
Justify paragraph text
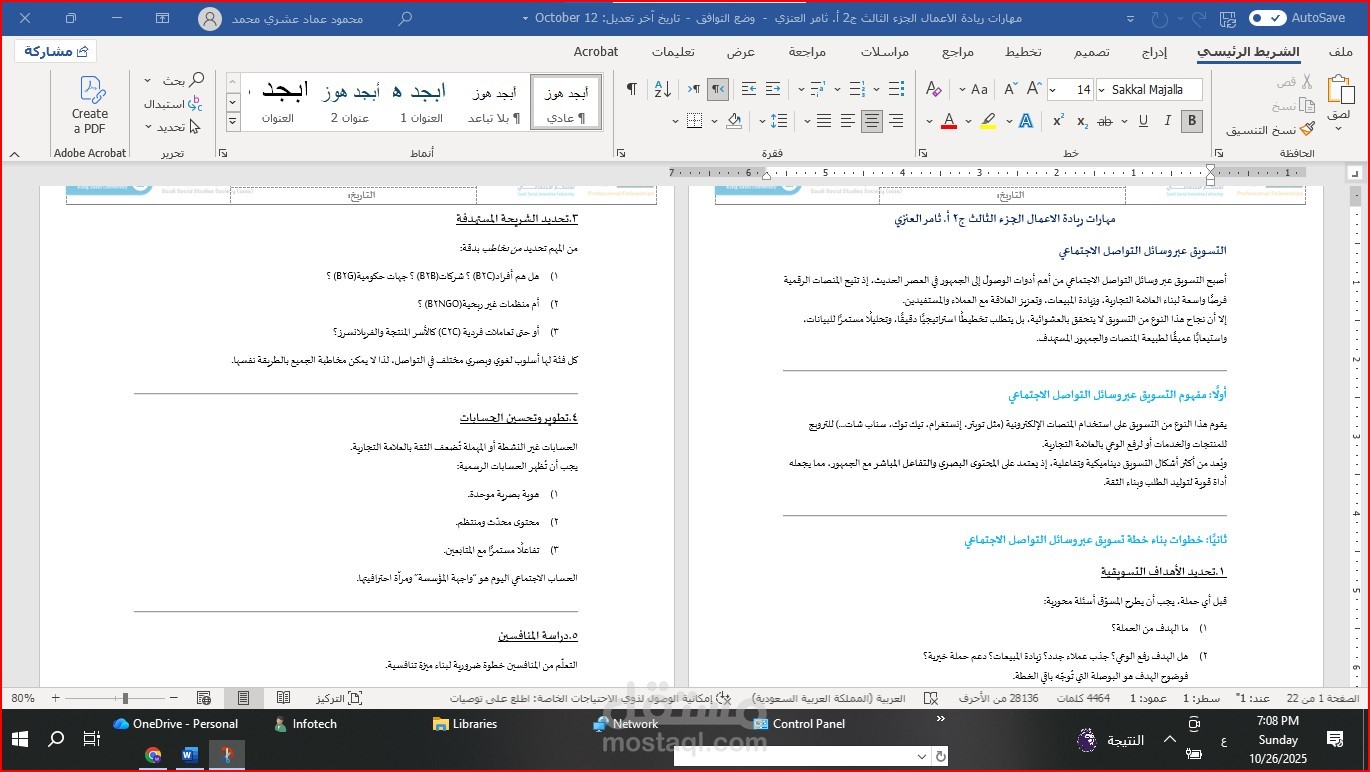coord(824,121)
